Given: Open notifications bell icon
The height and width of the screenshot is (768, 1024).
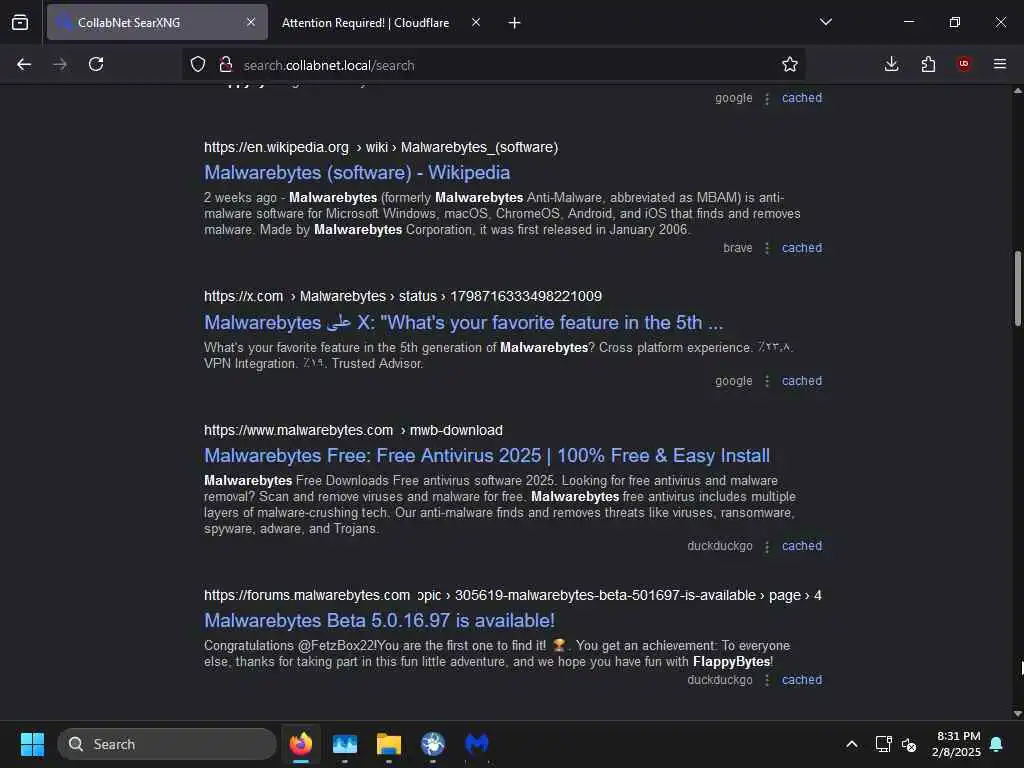Looking at the screenshot, I should (997, 744).
